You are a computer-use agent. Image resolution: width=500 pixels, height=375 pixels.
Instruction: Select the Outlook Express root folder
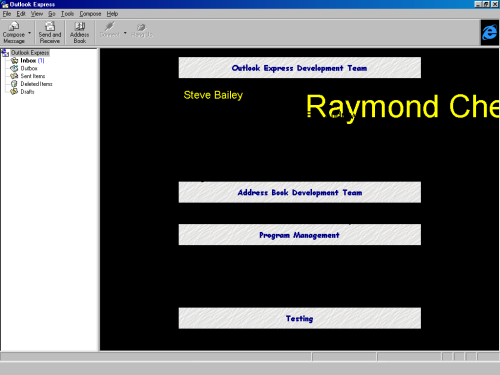pyautogui.click(x=30, y=53)
